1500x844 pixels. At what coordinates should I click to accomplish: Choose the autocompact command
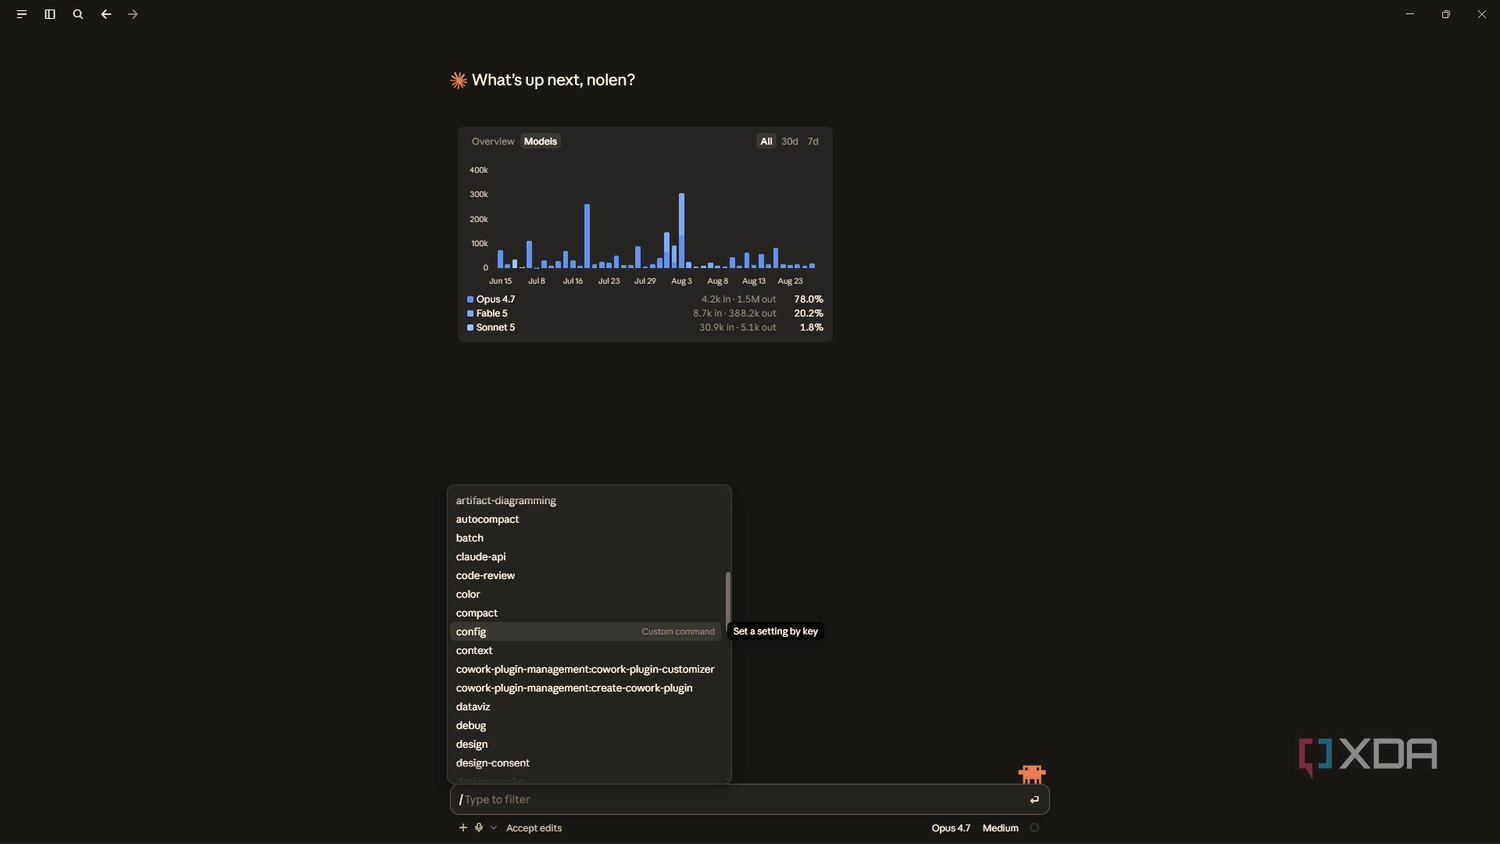click(586, 519)
